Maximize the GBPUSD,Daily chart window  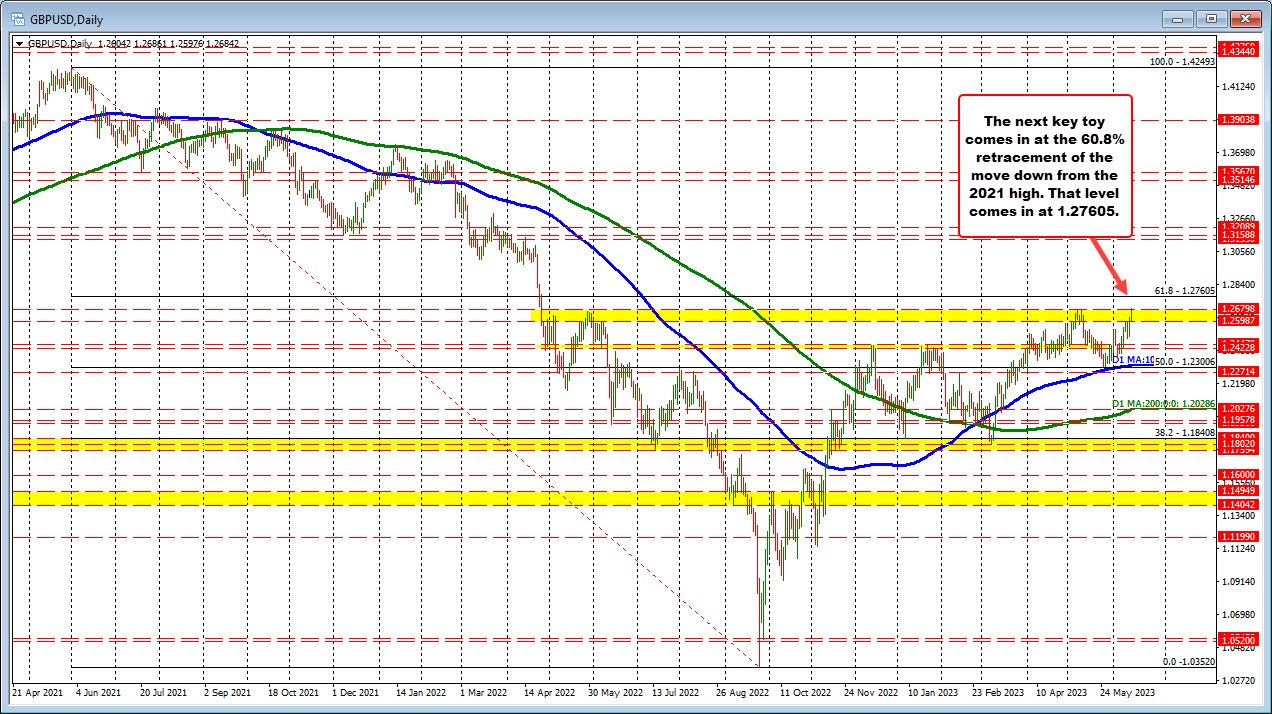coord(1212,18)
